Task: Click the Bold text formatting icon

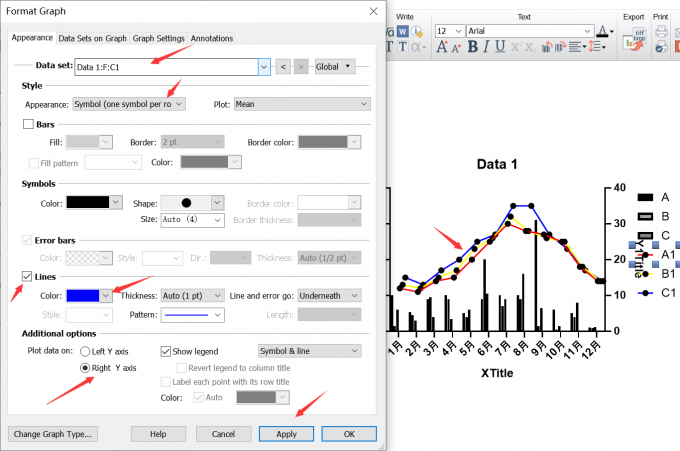Action: point(473,47)
